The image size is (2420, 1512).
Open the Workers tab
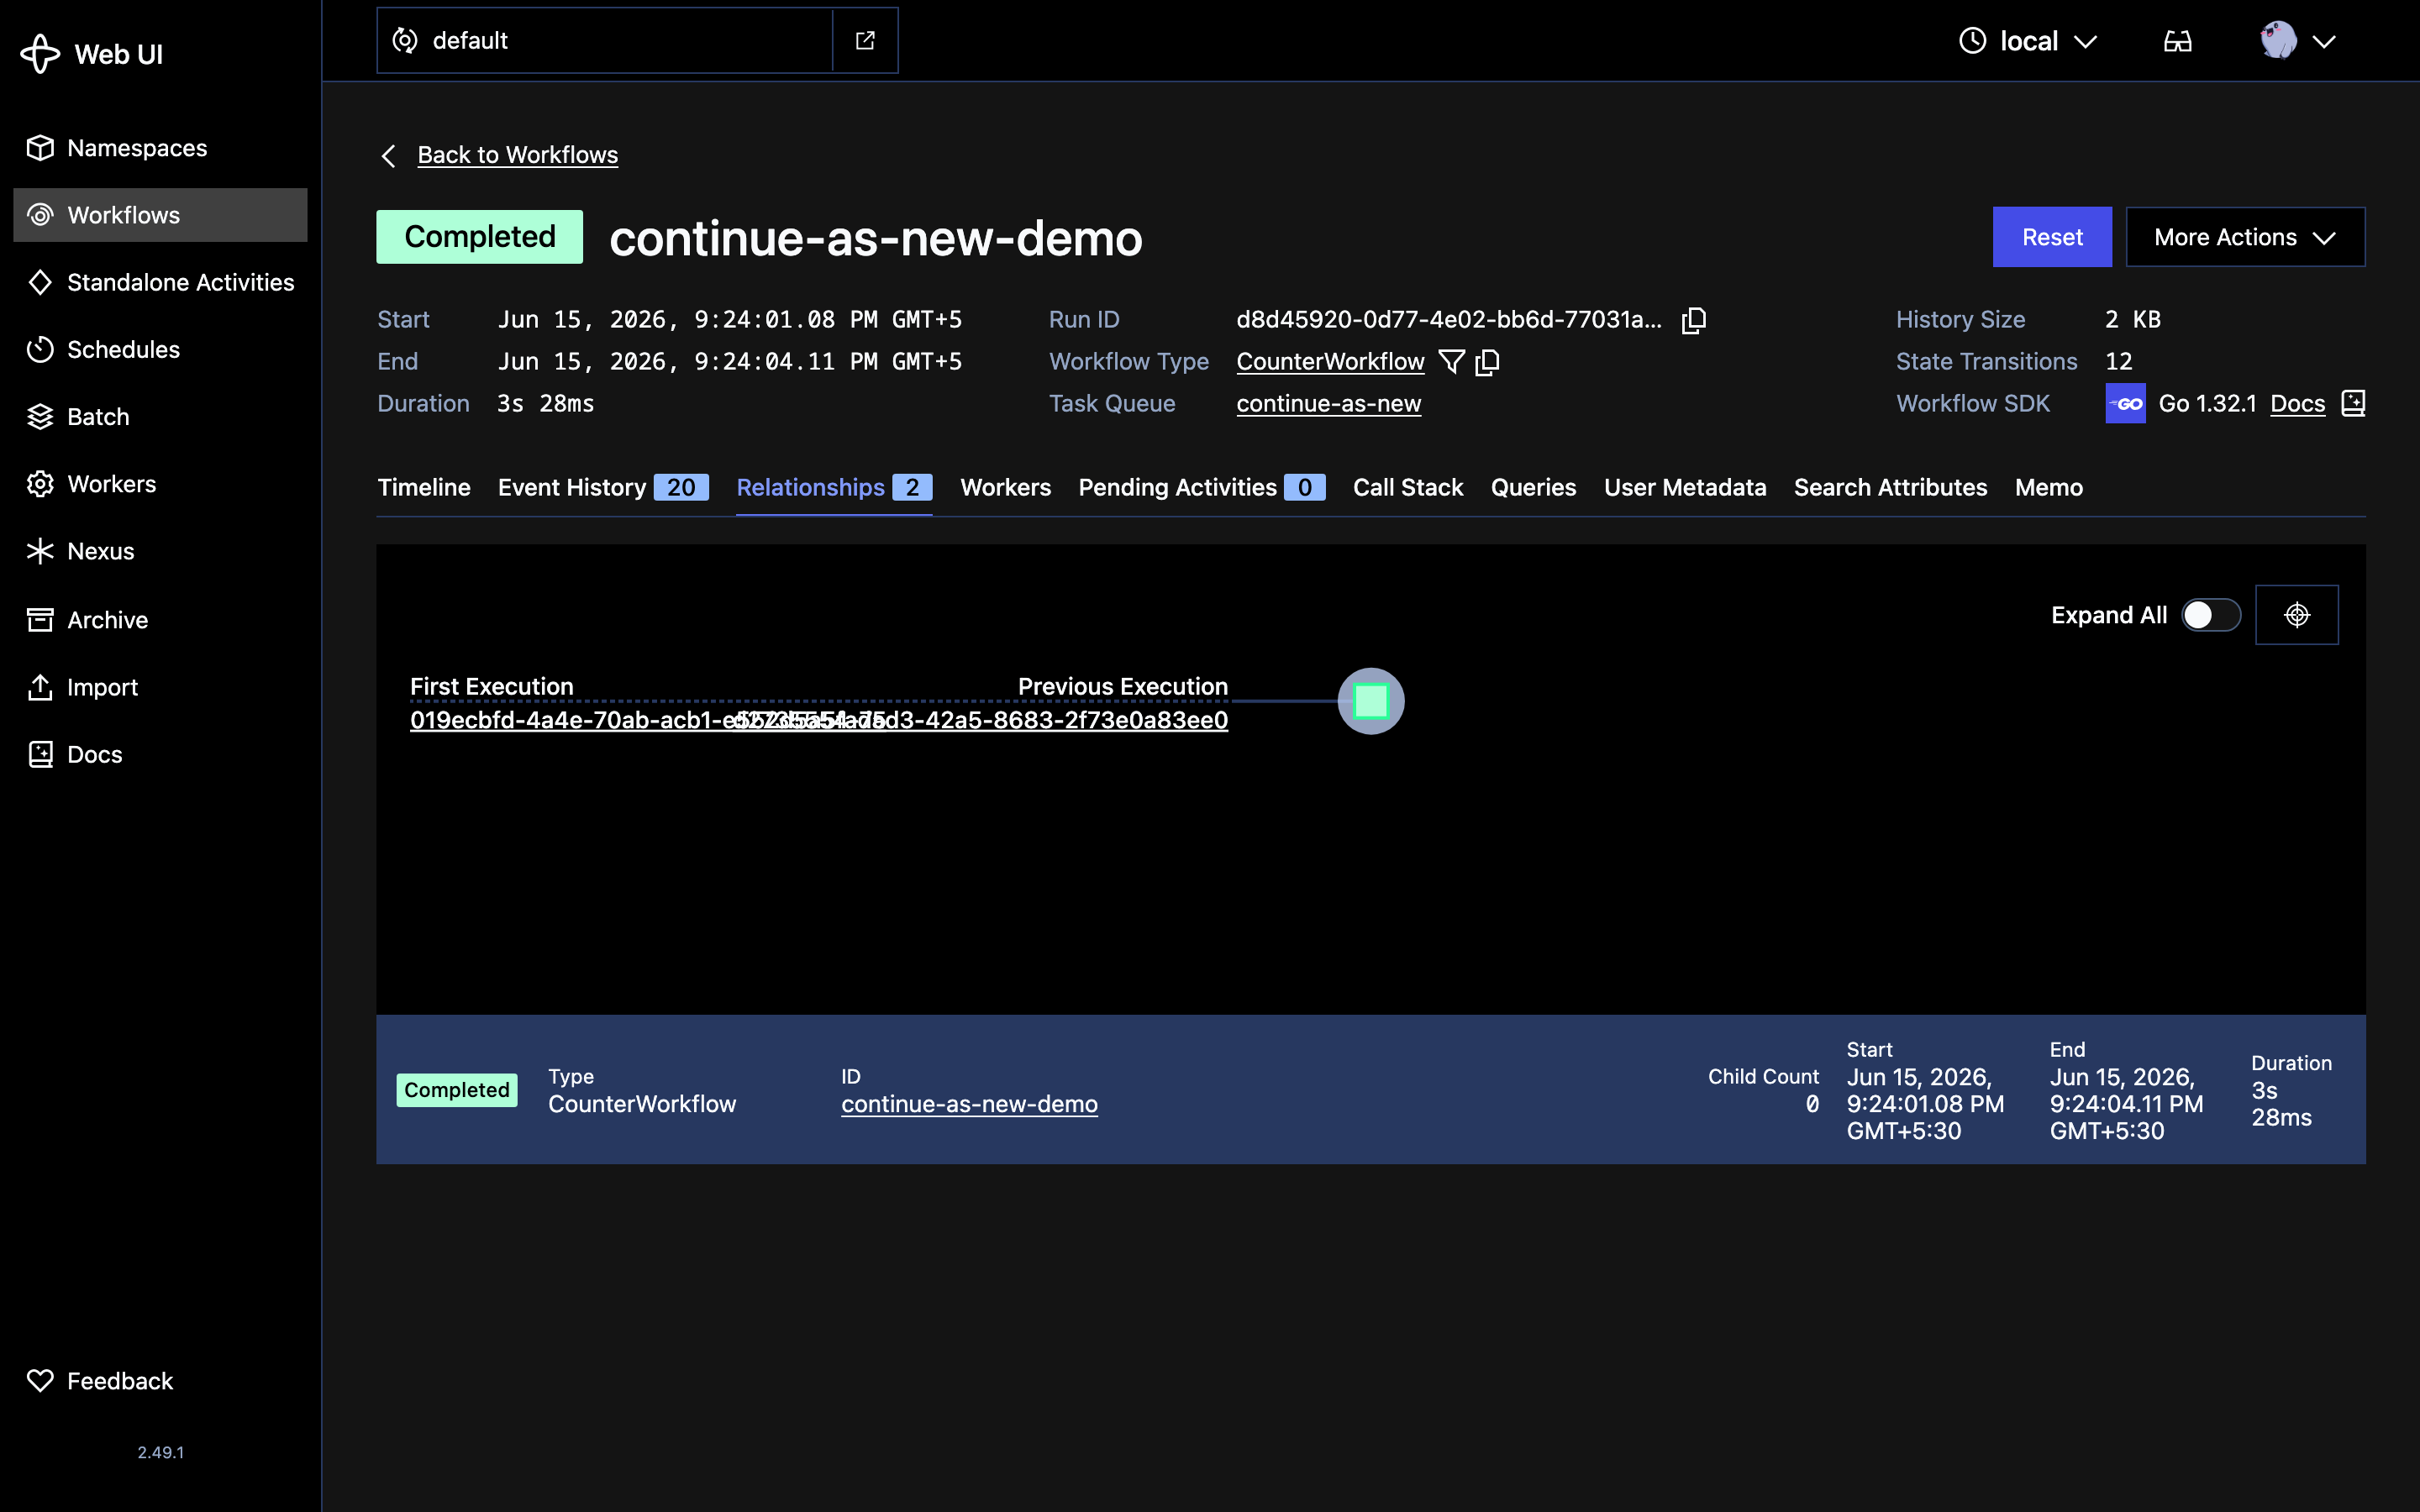click(x=1005, y=487)
